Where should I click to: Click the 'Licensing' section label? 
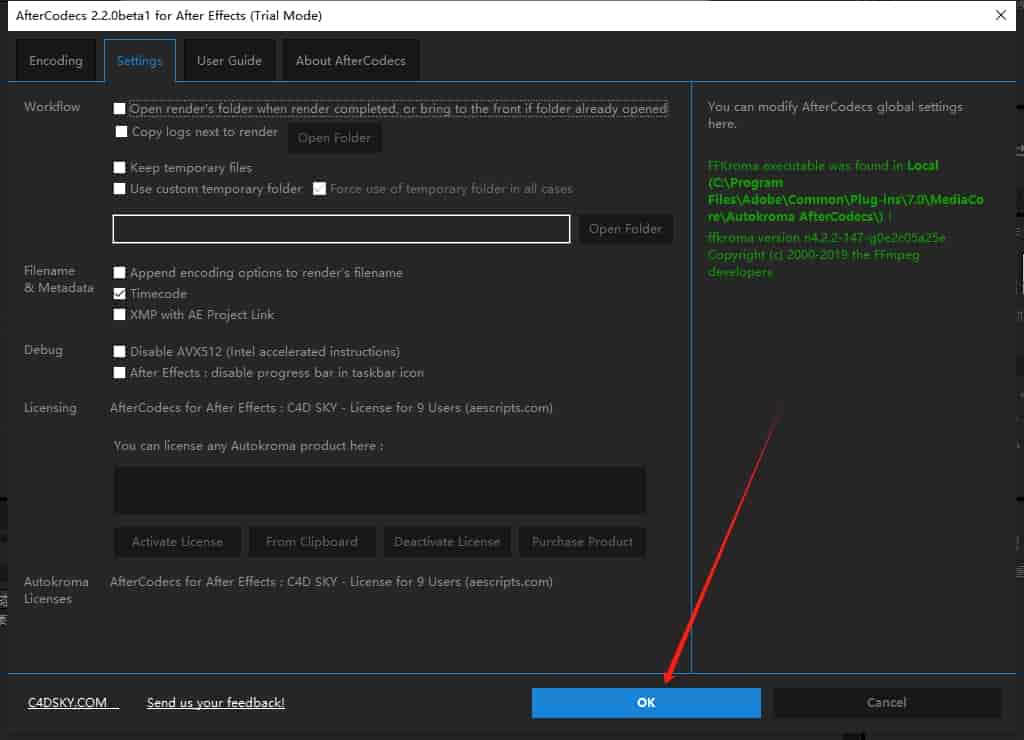coord(50,408)
